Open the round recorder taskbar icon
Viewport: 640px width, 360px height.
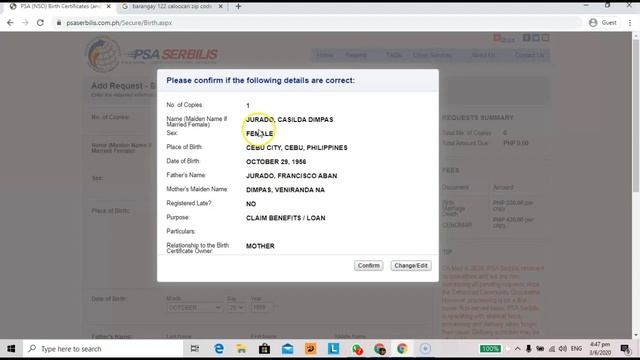[425, 349]
